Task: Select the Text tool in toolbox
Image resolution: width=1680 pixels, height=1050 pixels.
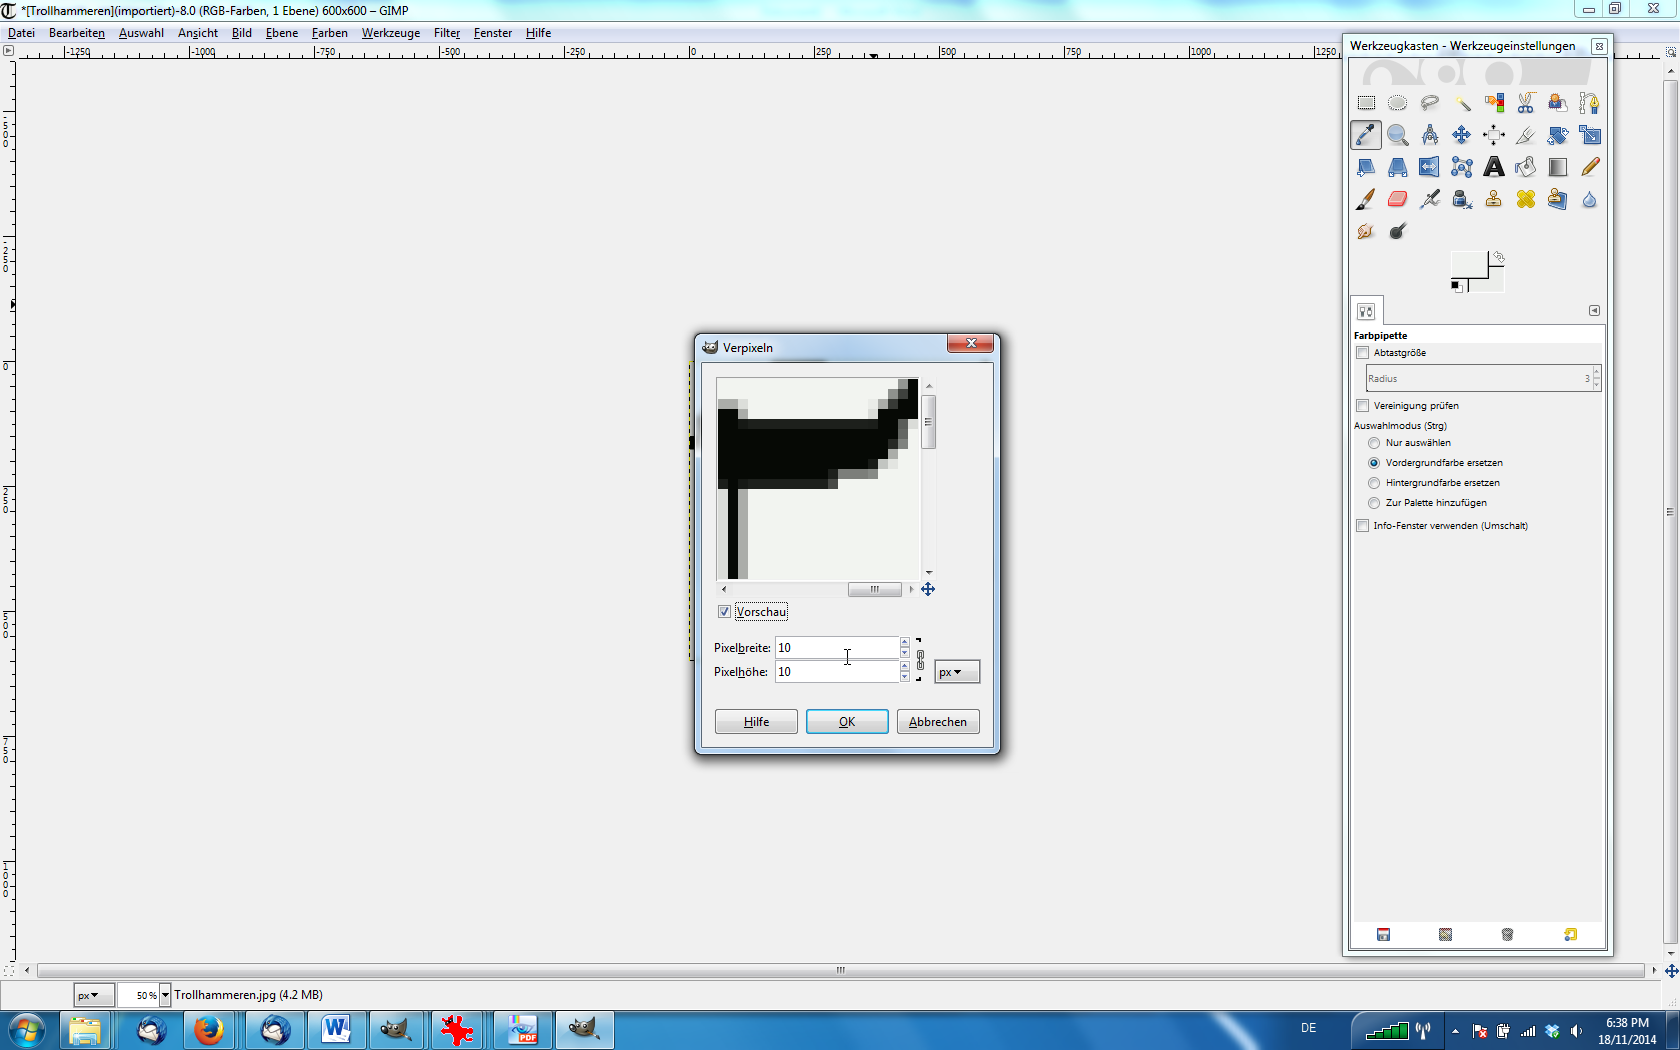Action: click(1493, 167)
